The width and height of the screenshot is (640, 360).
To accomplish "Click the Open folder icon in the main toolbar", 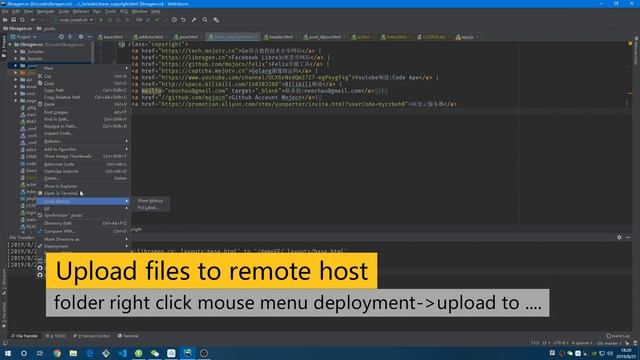I will click(x=5, y=20).
